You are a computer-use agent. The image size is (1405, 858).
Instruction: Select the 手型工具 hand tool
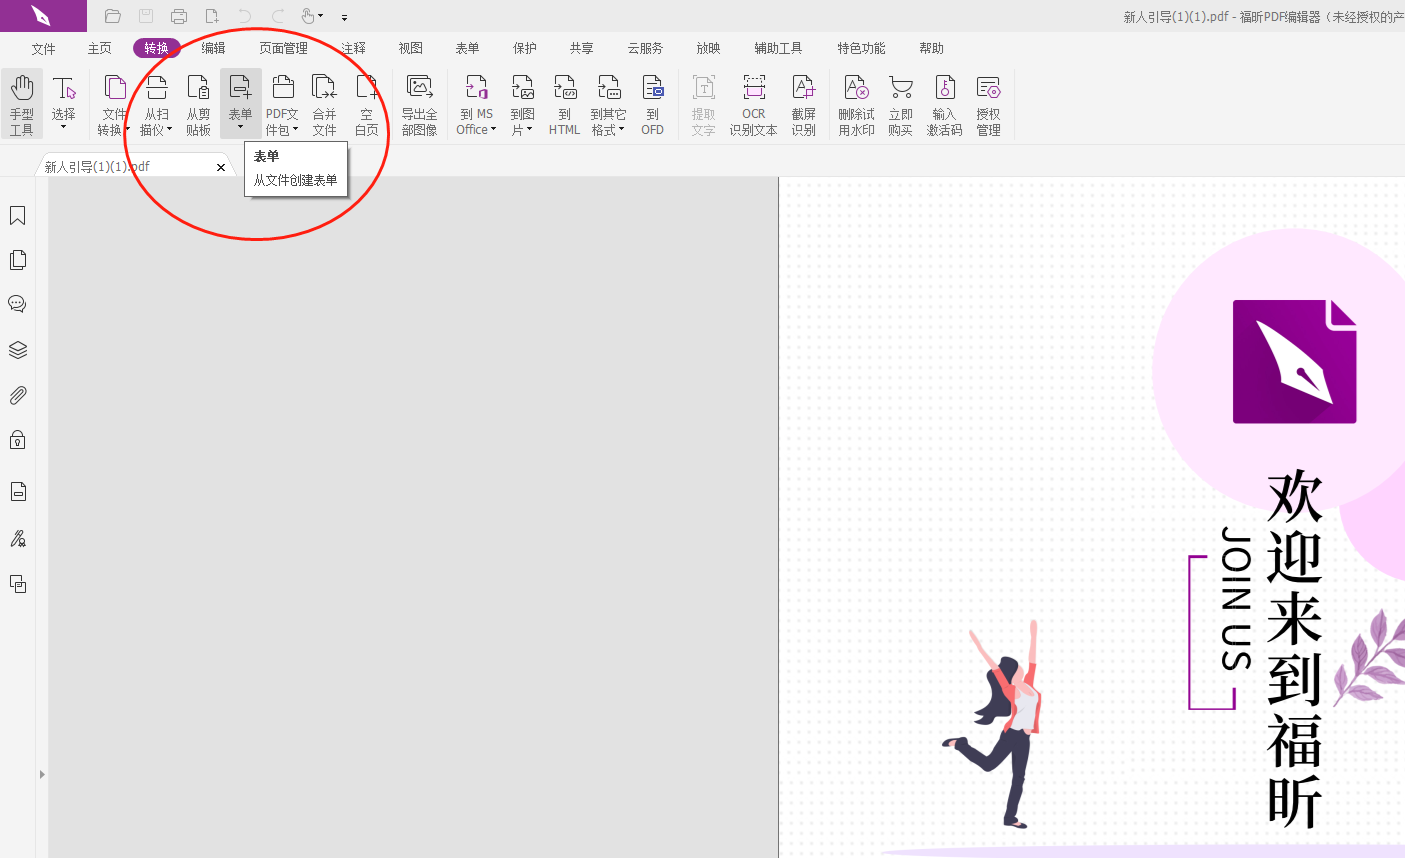[x=21, y=104]
